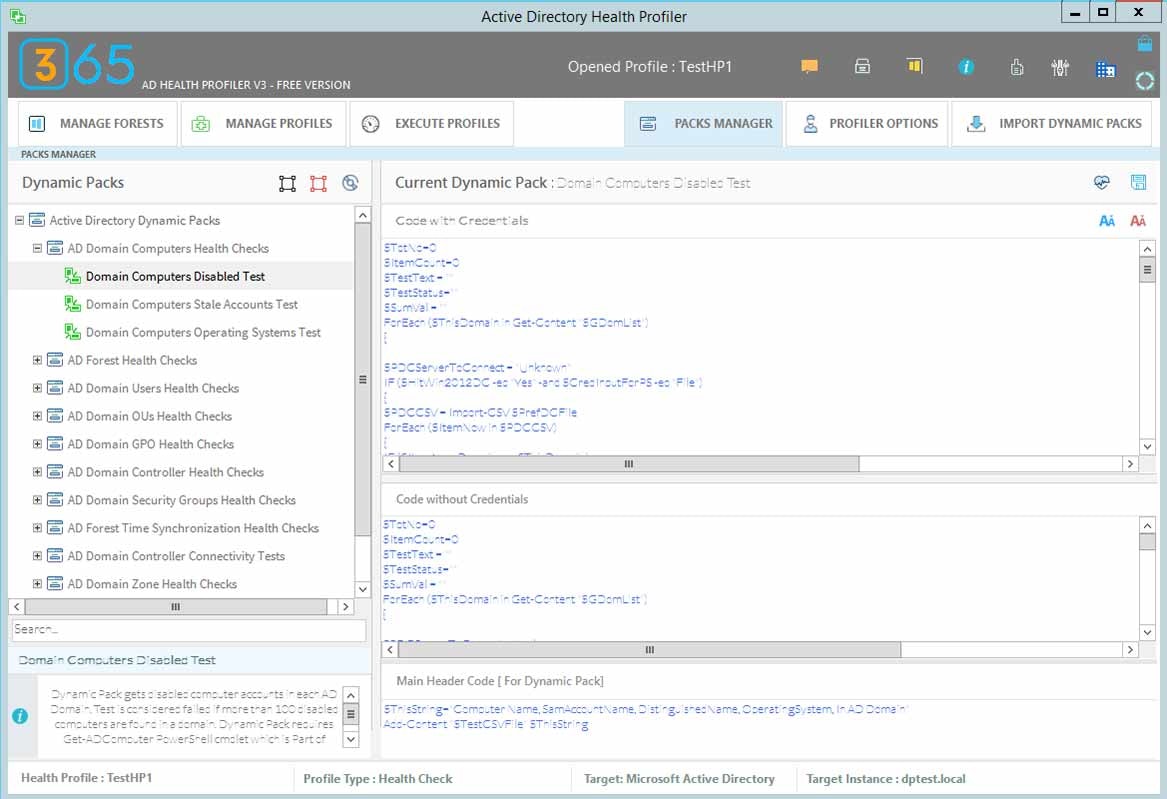Click Profile Type : Health Check status
The width and height of the screenshot is (1167, 799).
tap(377, 779)
